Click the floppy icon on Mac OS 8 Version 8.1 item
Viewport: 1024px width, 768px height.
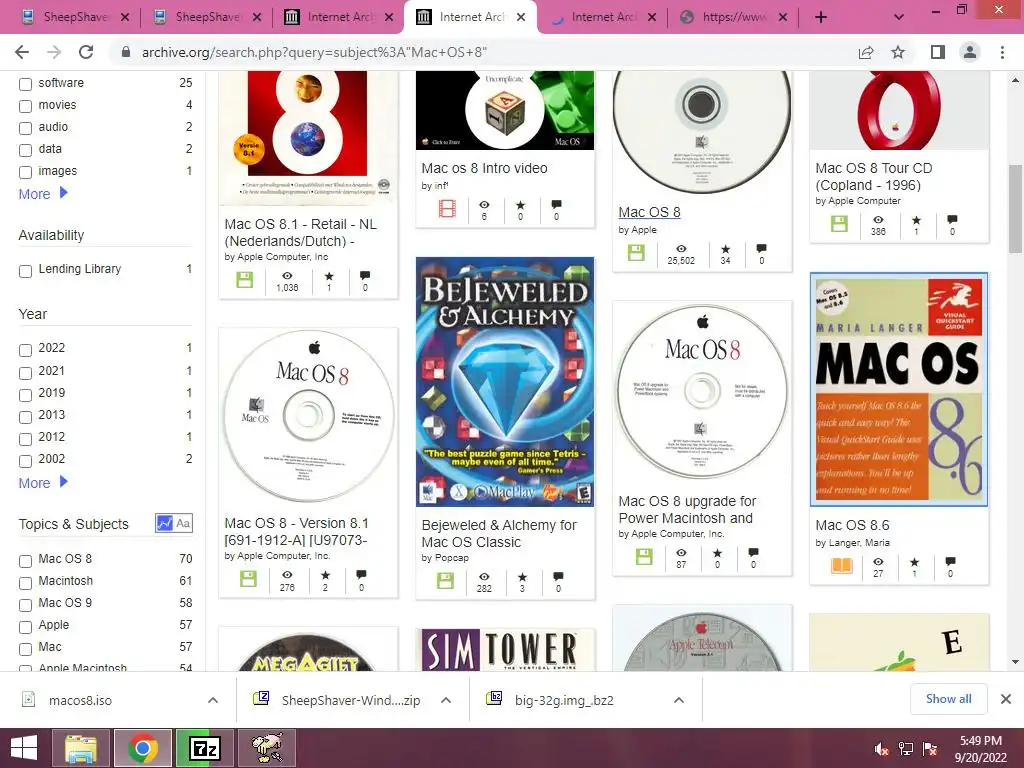point(248,579)
